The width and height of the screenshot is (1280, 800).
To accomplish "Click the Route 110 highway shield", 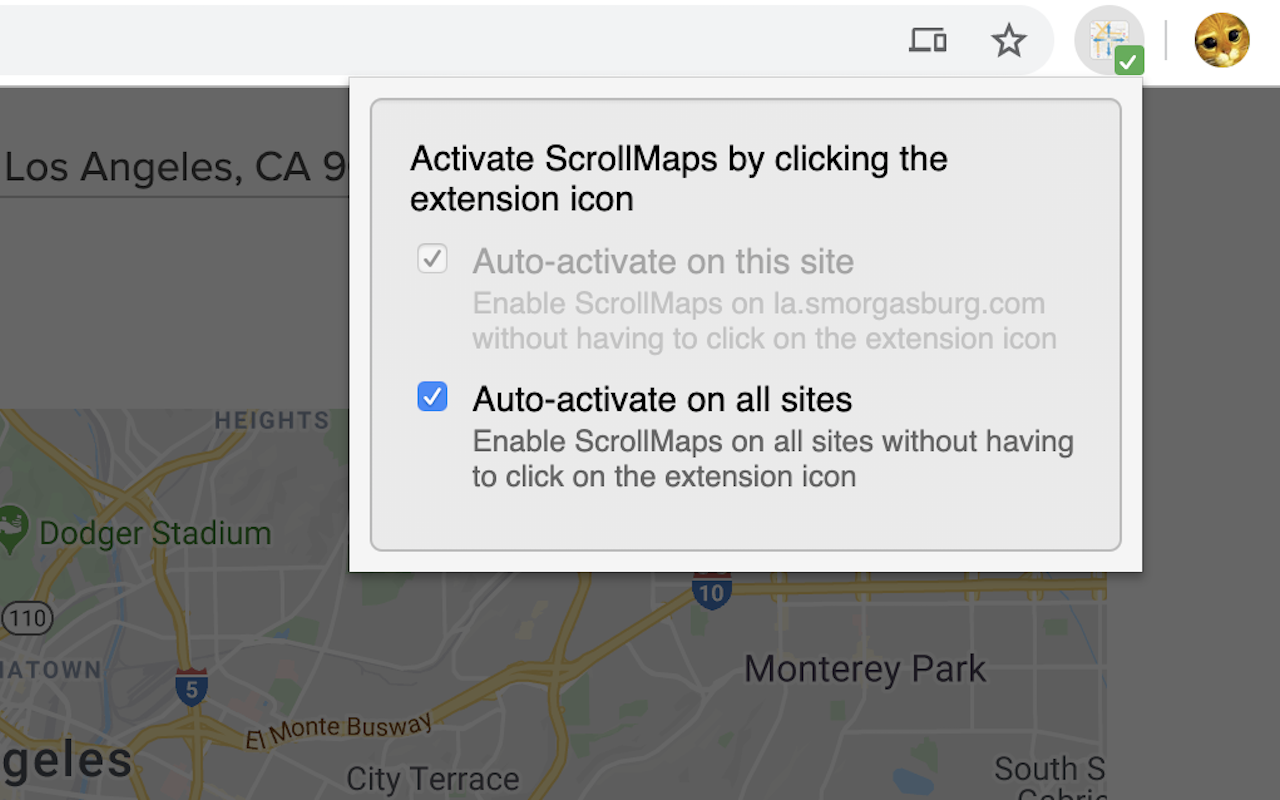I will click(x=27, y=618).
